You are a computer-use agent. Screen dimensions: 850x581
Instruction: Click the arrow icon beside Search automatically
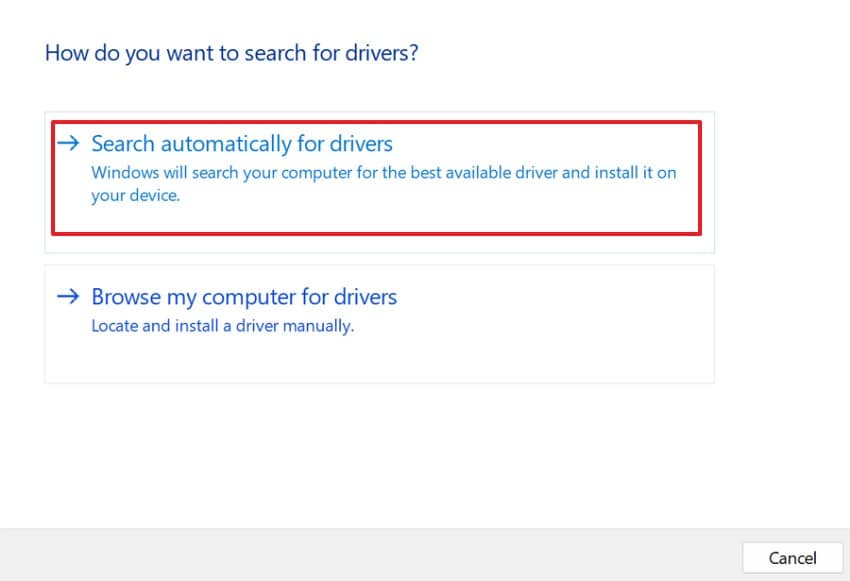pyautogui.click(x=69, y=143)
